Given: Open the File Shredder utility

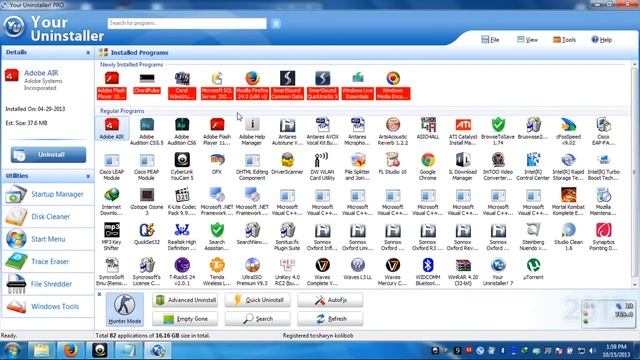Looking at the screenshot, I should (48, 284).
